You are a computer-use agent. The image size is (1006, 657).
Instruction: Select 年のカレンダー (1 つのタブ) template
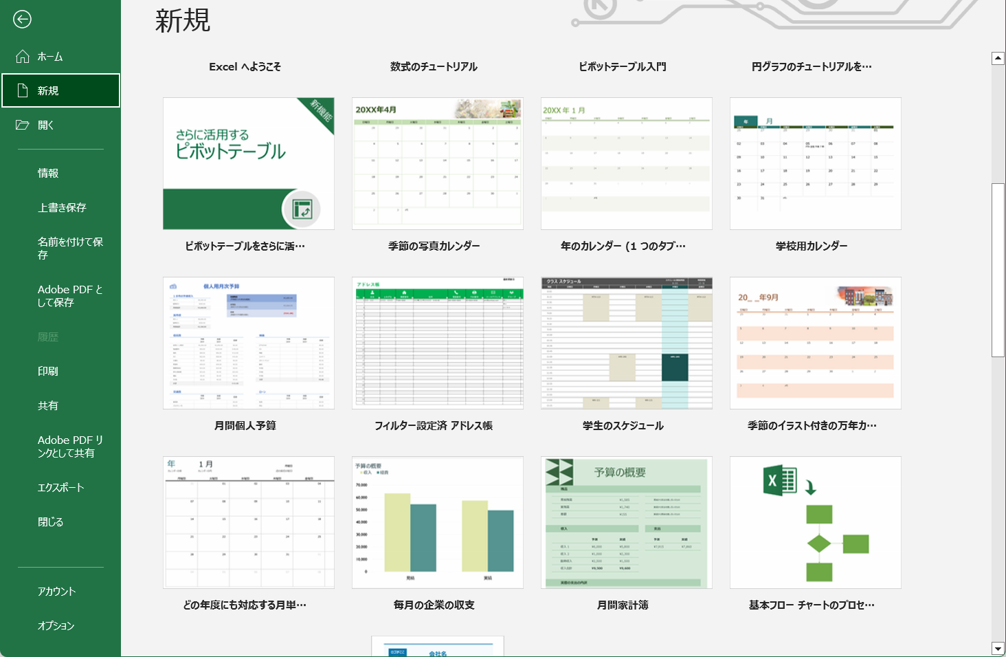[626, 164]
